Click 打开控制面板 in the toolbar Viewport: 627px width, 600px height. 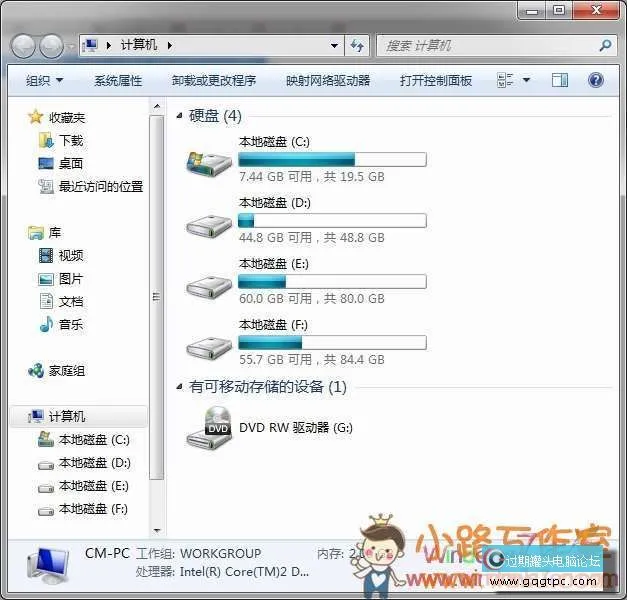point(436,80)
